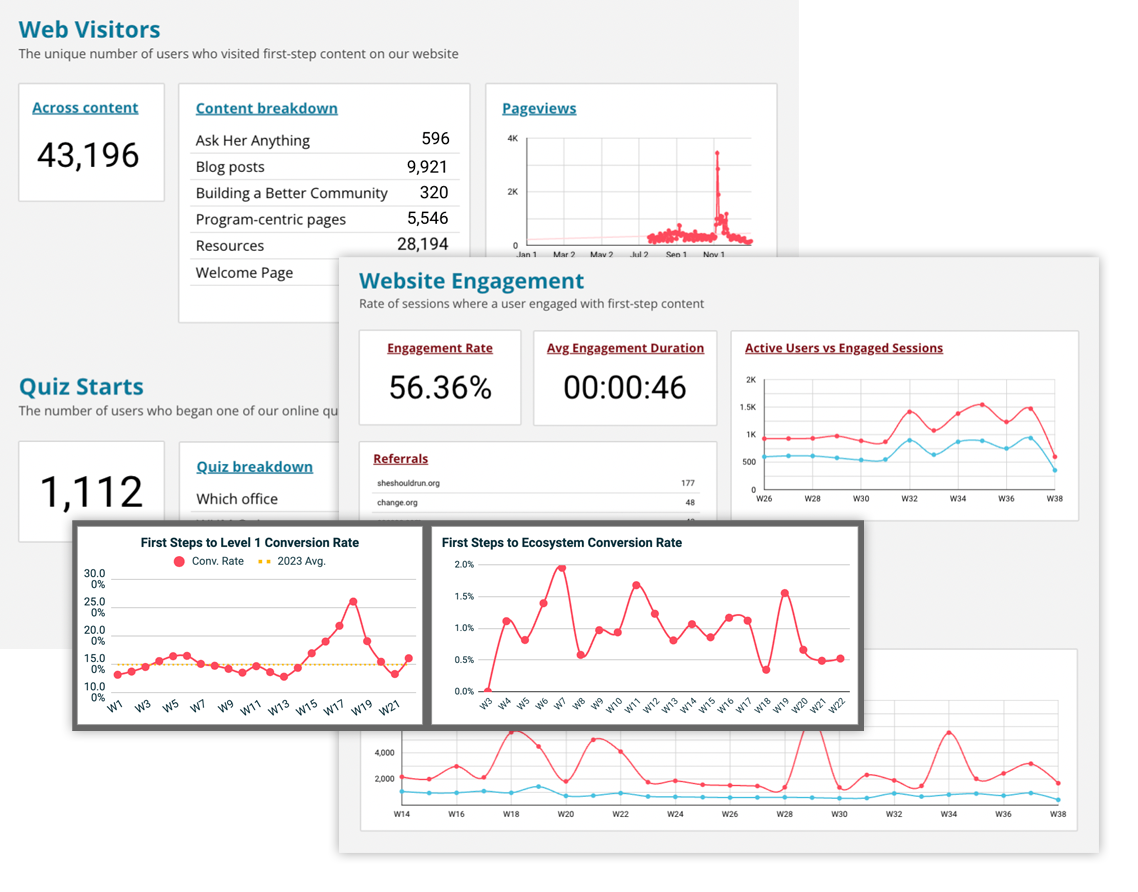Click the W19 peak point on Ecosystem chart
The width and height of the screenshot is (1138, 892).
pyautogui.click(x=785, y=593)
